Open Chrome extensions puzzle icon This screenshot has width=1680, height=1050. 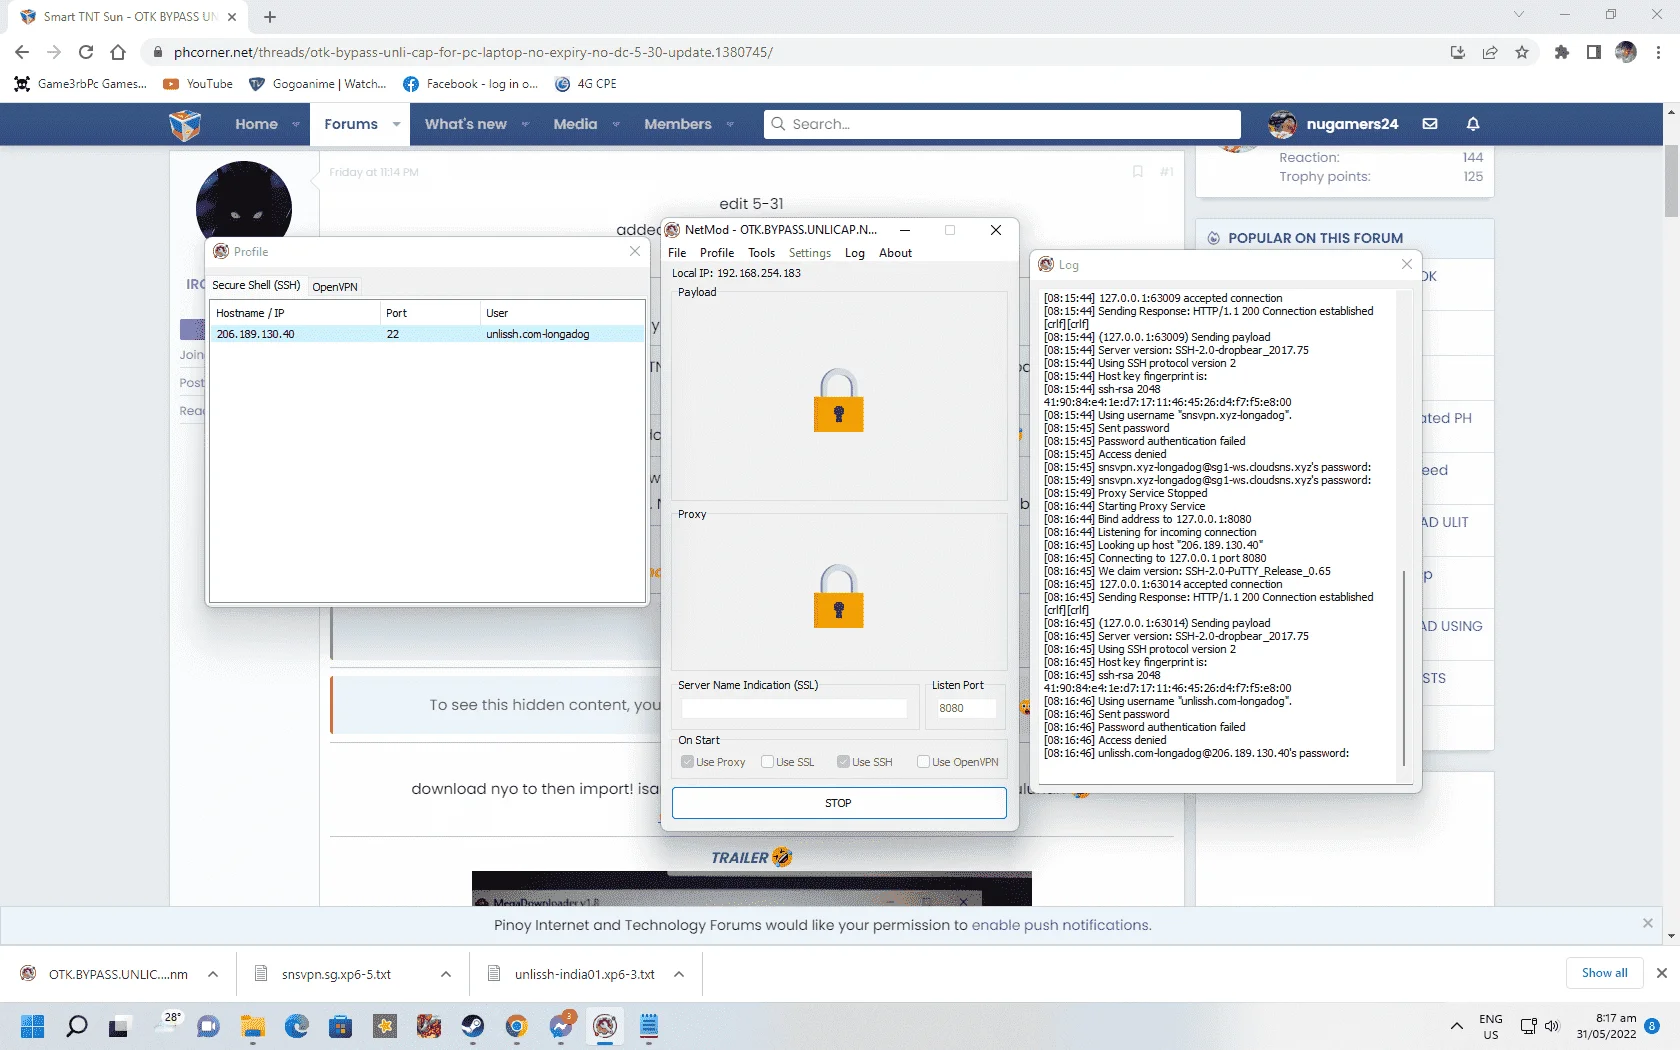point(1562,52)
